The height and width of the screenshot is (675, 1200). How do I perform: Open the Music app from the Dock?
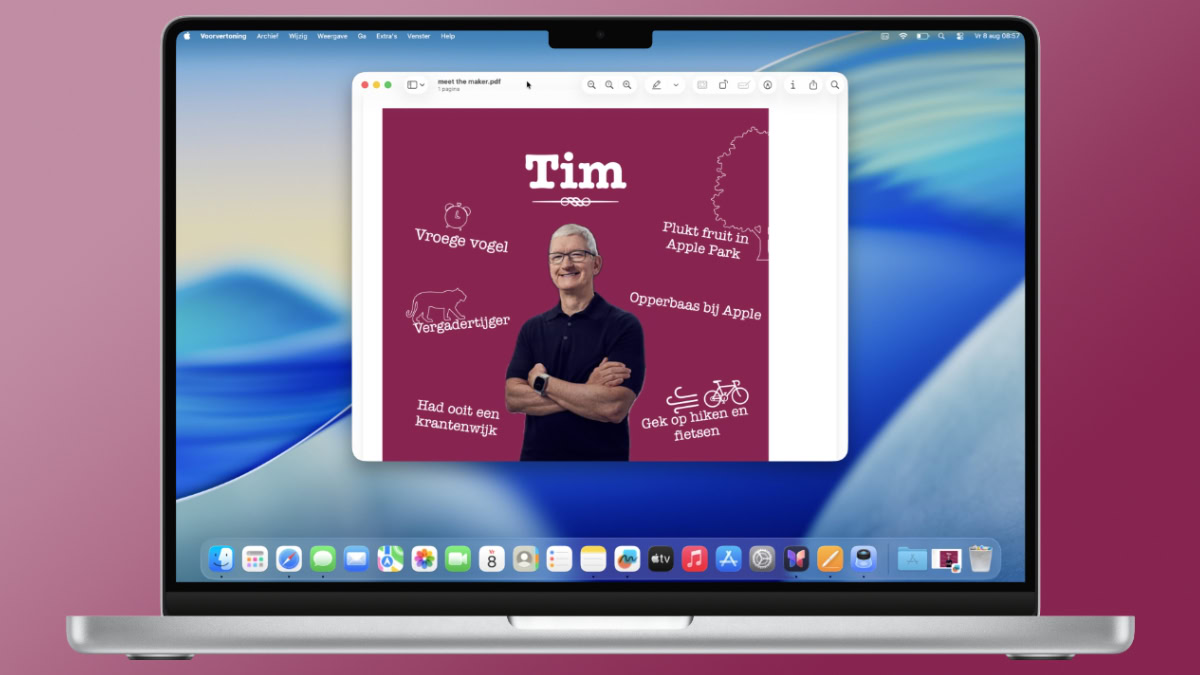[x=693, y=559]
